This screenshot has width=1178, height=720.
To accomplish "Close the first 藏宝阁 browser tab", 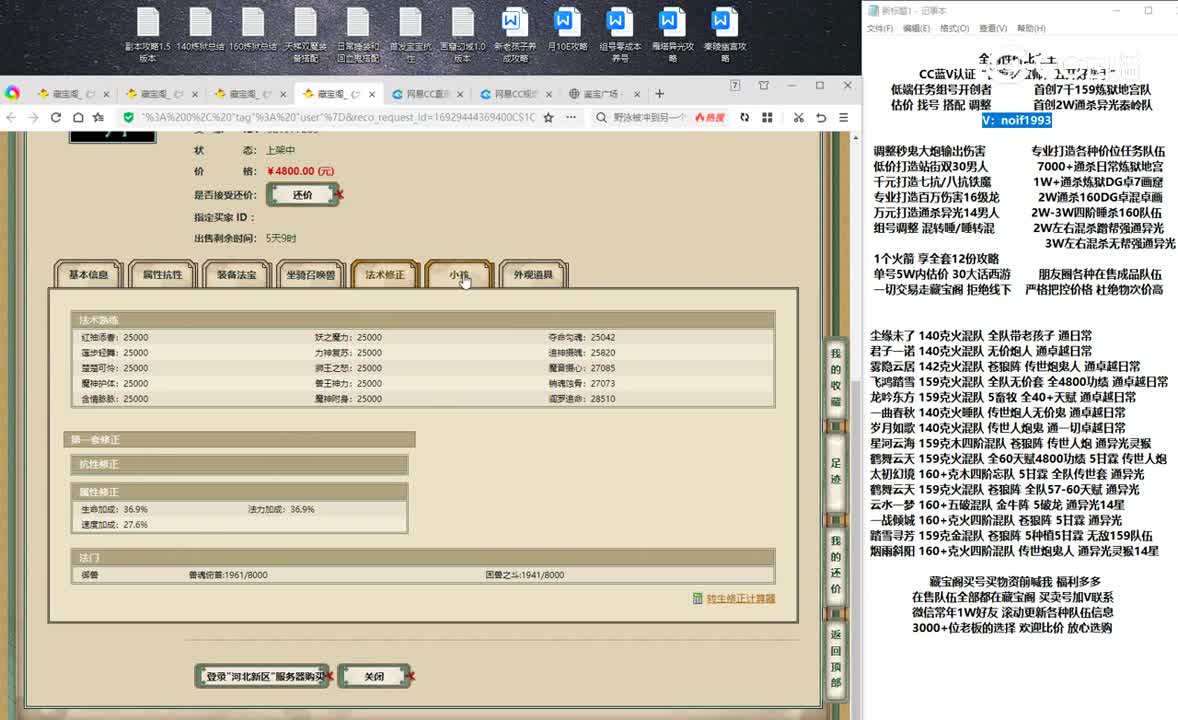I will coord(106,94).
